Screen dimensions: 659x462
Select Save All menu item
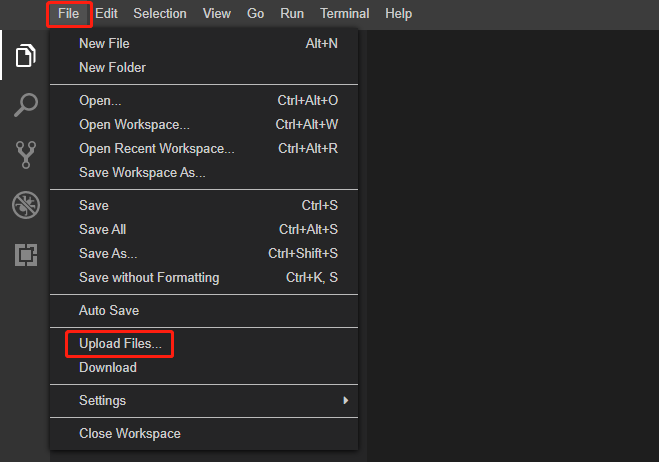click(204, 230)
